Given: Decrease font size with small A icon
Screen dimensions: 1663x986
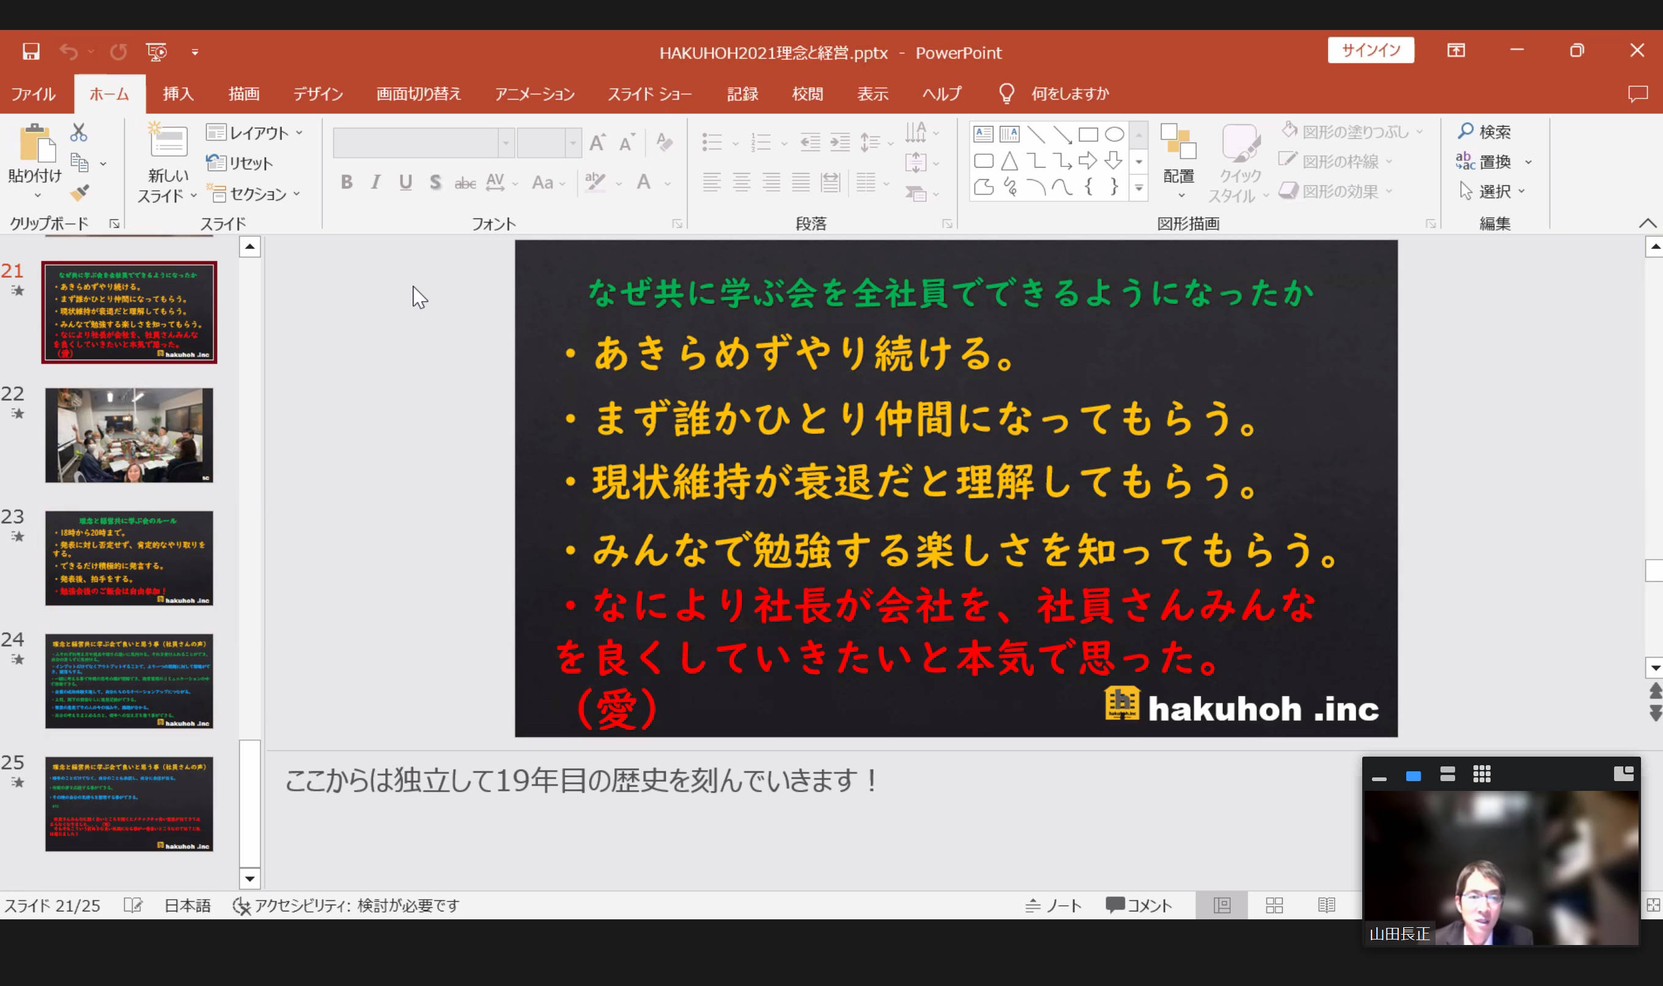Looking at the screenshot, I should tap(627, 142).
